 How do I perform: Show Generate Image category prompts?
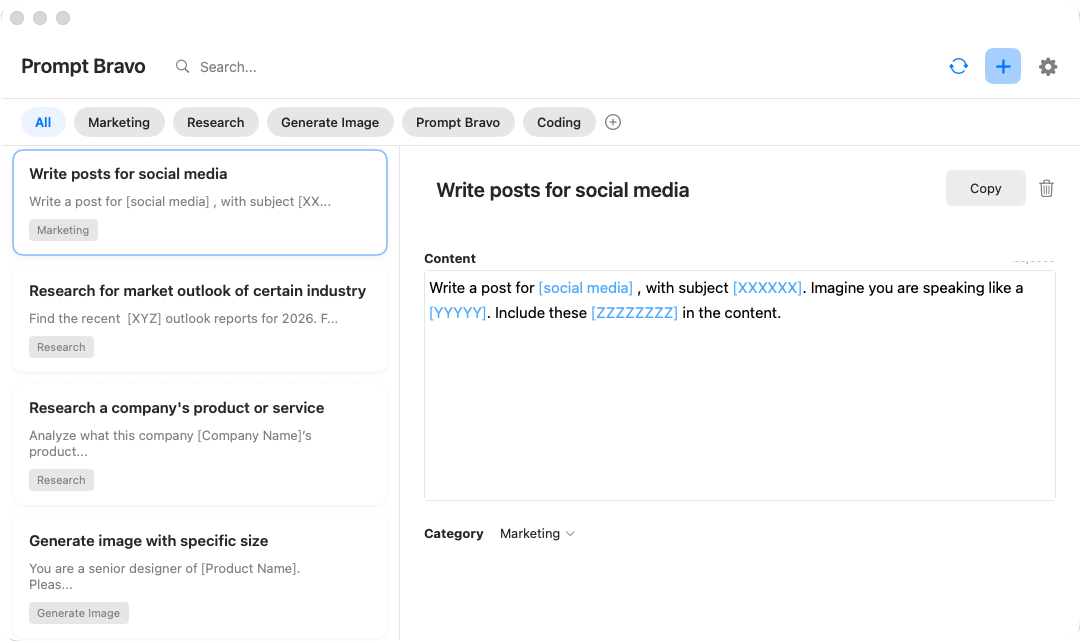(x=330, y=122)
